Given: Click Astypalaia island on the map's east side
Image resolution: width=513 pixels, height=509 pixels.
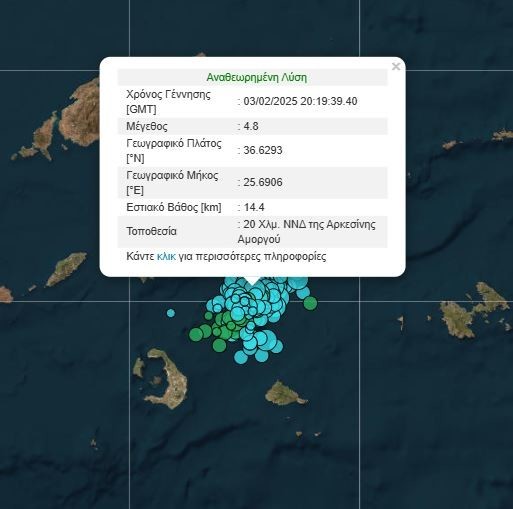Looking at the screenshot, I should (473, 310).
